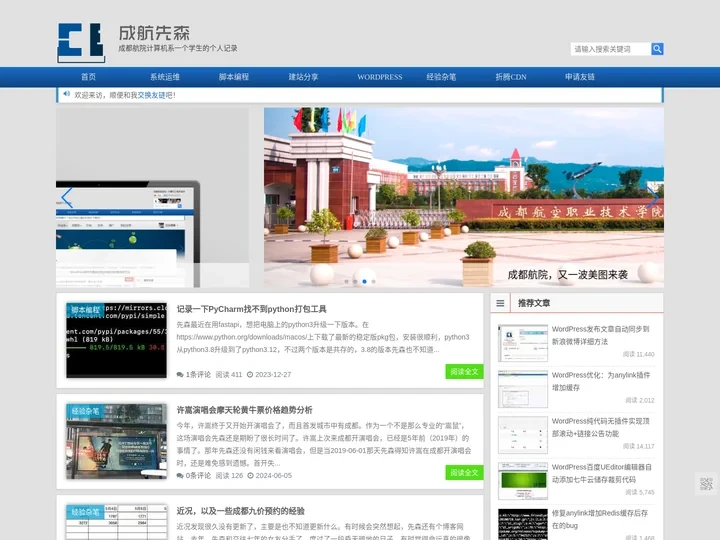Viewport: 720px width, 540px height.
Task: Click thumbnail of the anylink插件增加缓存 article
Action: pos(523,389)
